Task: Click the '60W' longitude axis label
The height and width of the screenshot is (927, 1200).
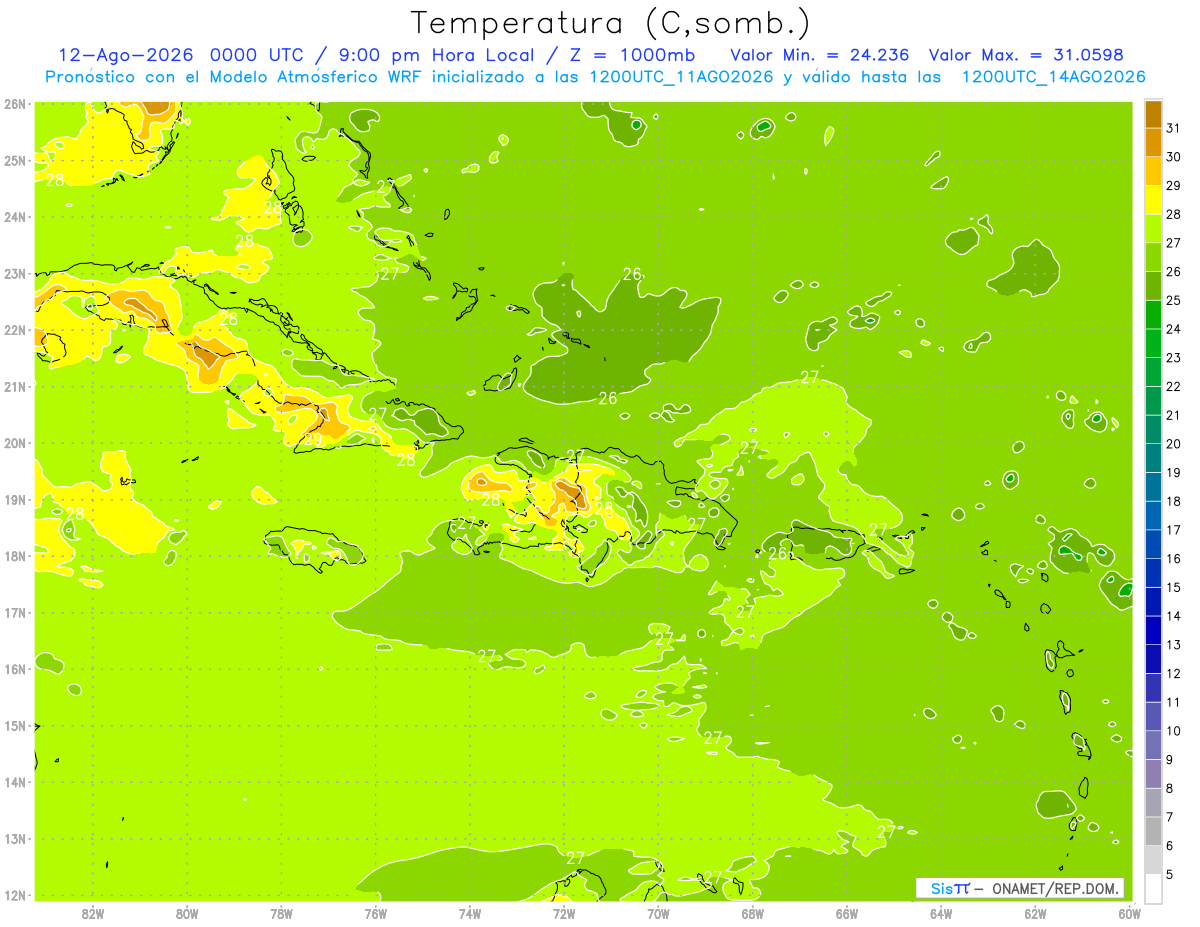Action: point(1130,914)
